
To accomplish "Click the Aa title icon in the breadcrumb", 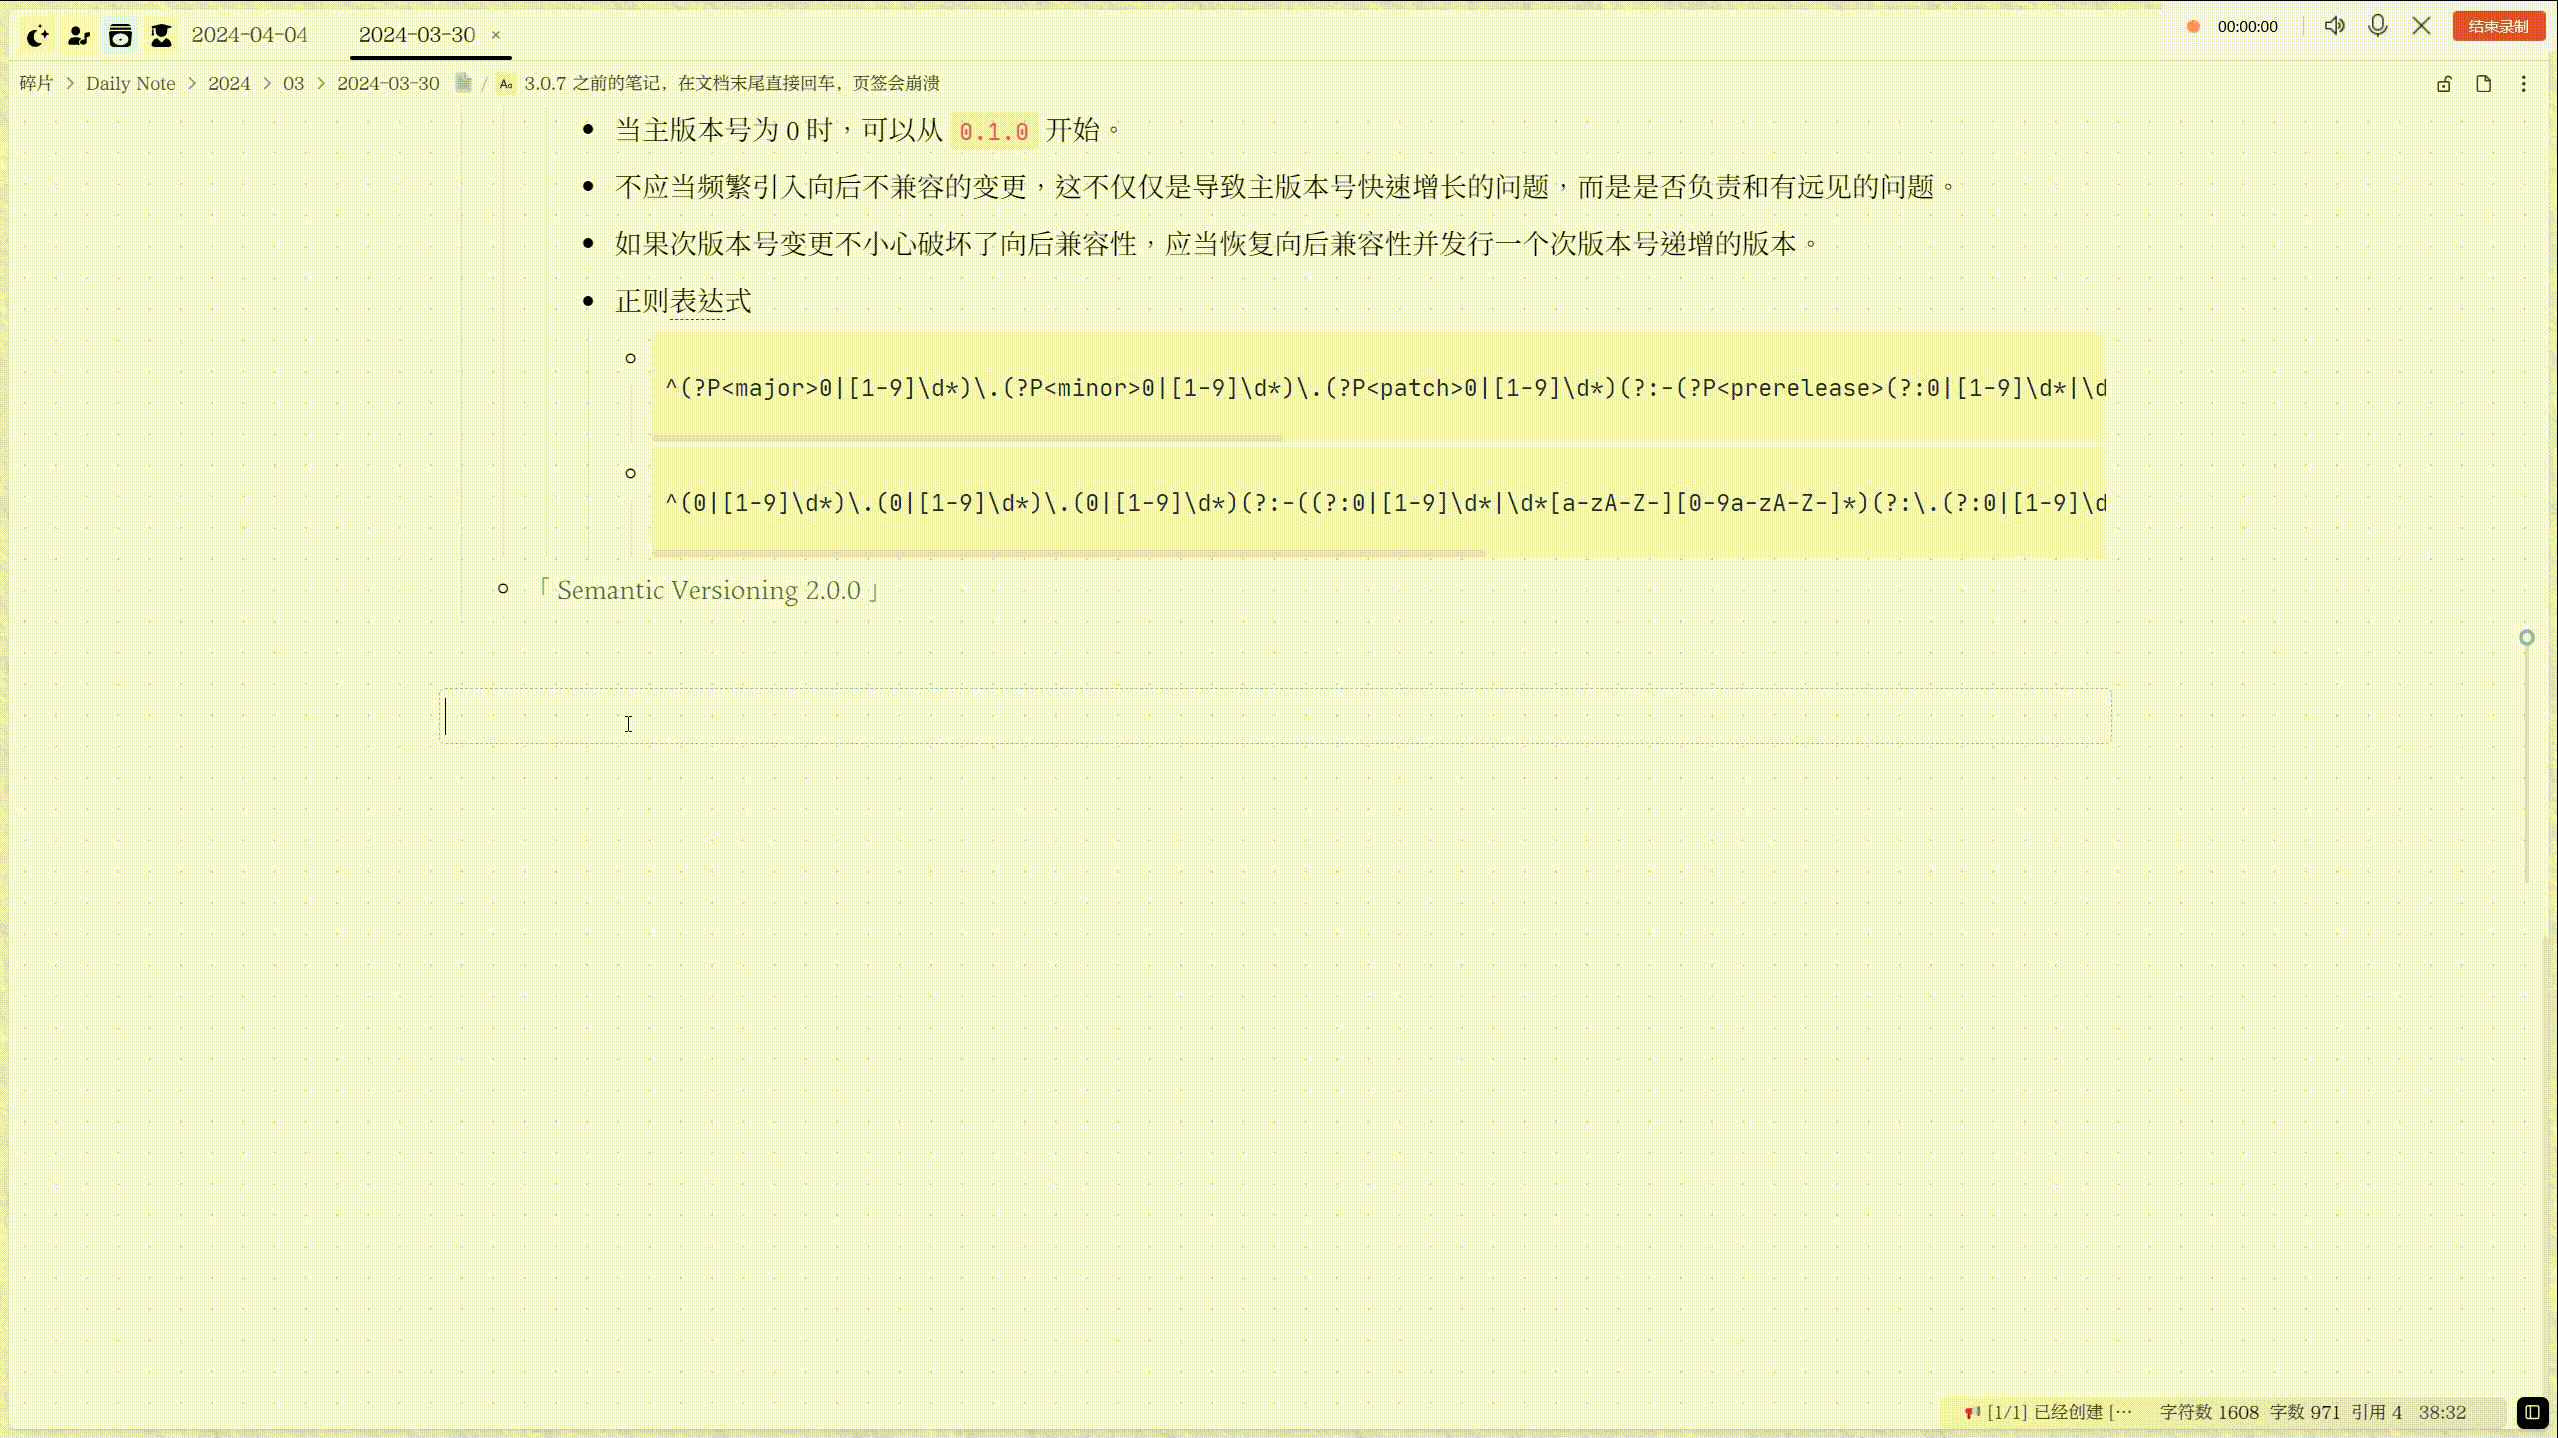I will (x=505, y=84).
